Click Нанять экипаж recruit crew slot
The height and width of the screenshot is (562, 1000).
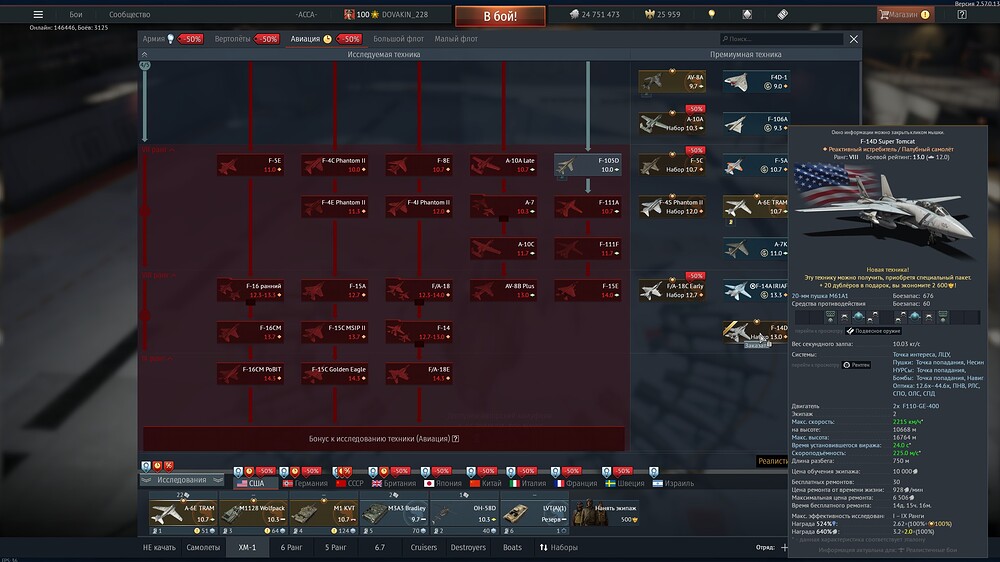click(605, 515)
